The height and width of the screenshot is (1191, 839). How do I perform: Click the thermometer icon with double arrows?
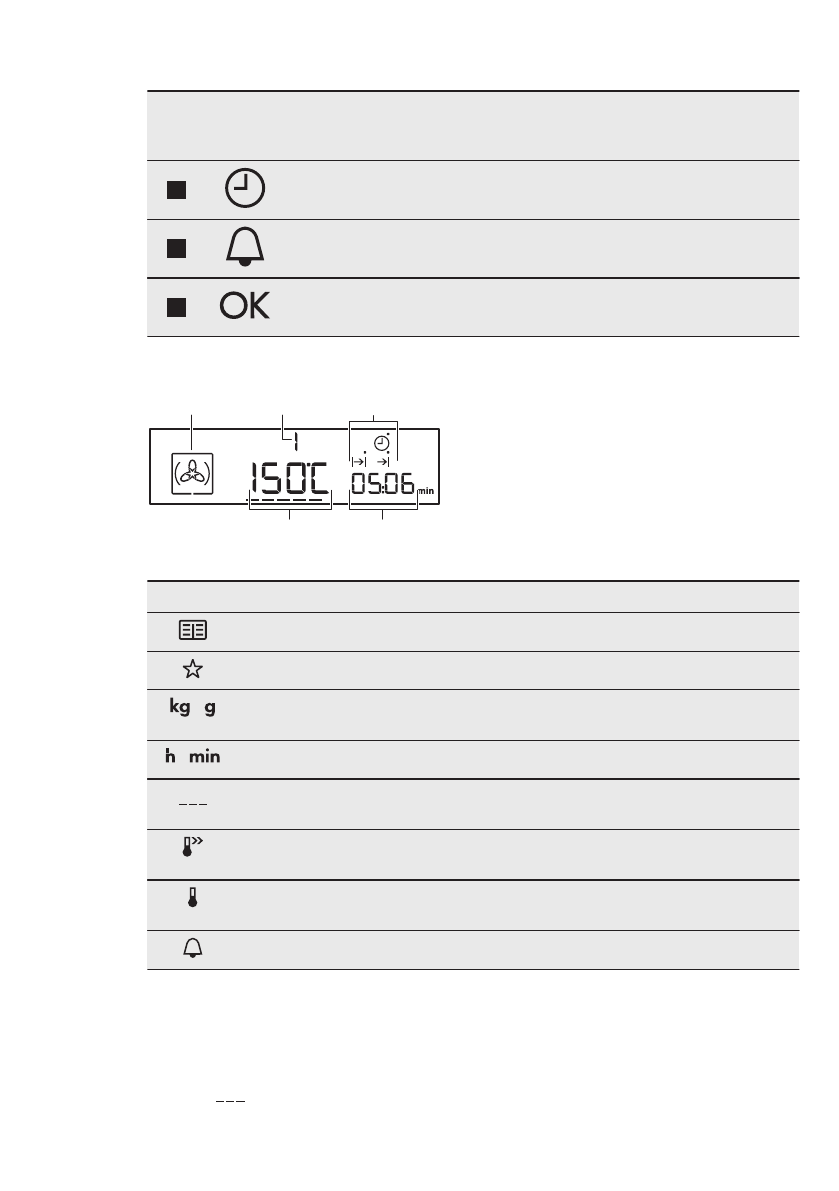pos(191,849)
